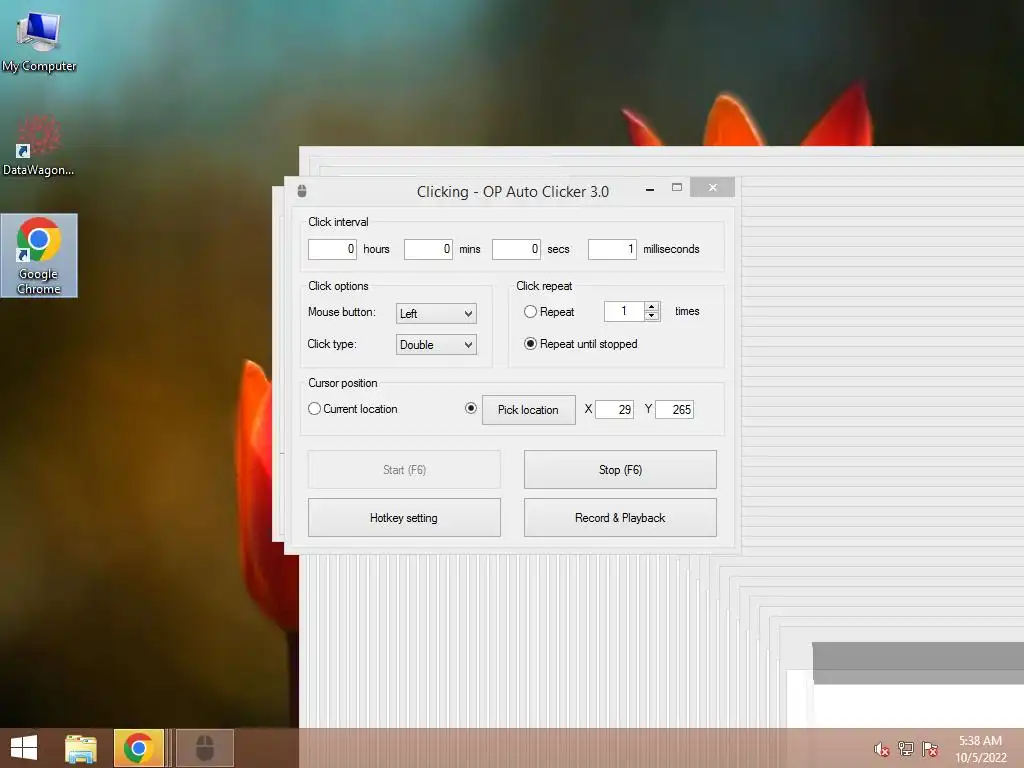Click the Stop (F6) button
Viewport: 1024px width, 768px height.
click(620, 470)
